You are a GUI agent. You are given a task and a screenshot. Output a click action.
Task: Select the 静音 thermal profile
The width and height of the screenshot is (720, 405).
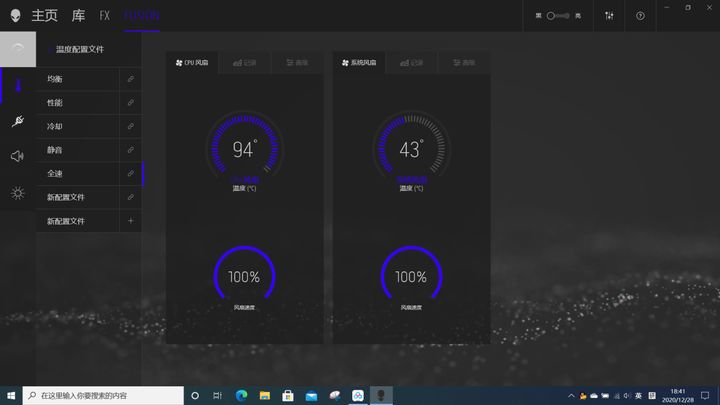pyautogui.click(x=77, y=150)
